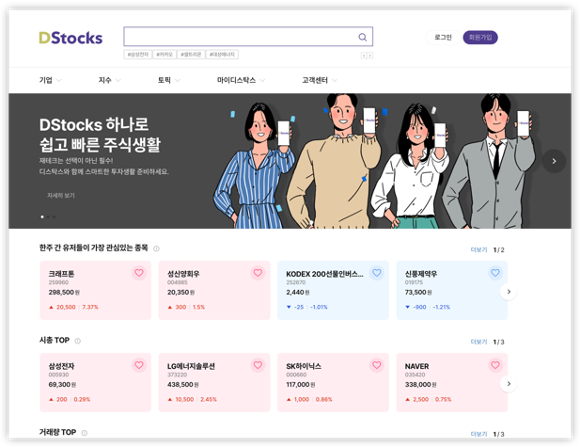
Task: Click the 438,500 원 price
Action: point(183,385)
